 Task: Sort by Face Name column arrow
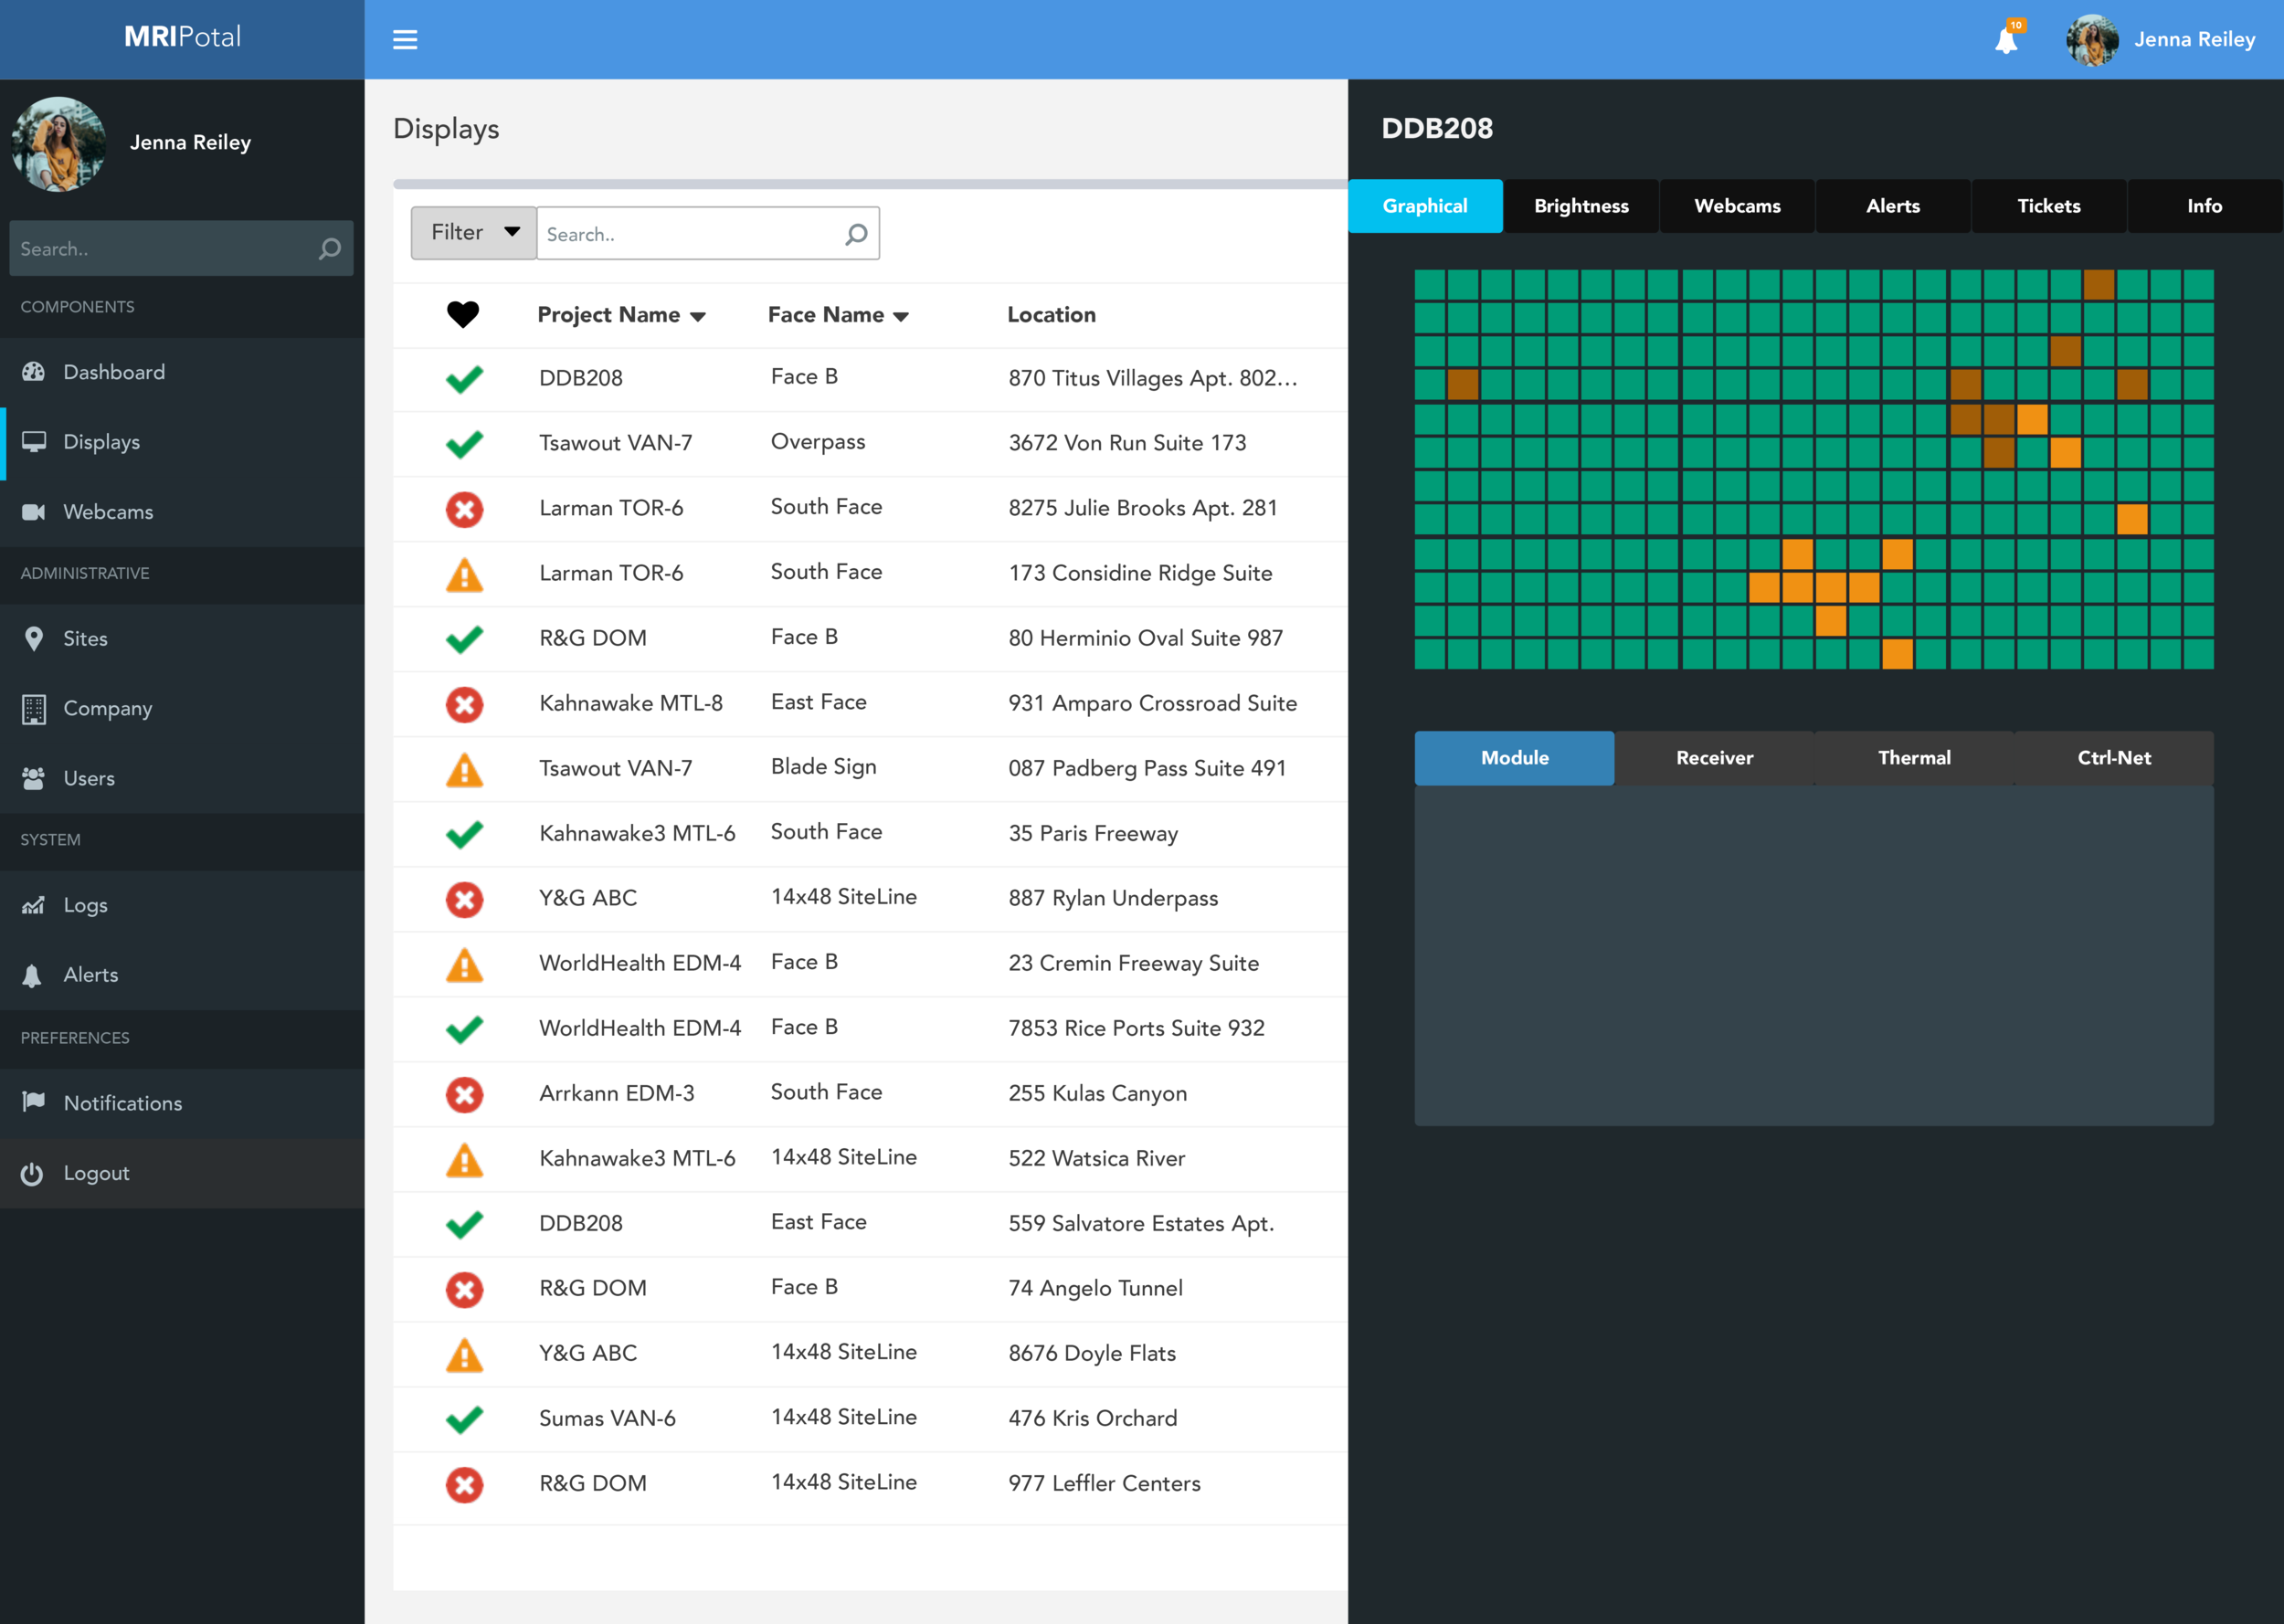901,316
